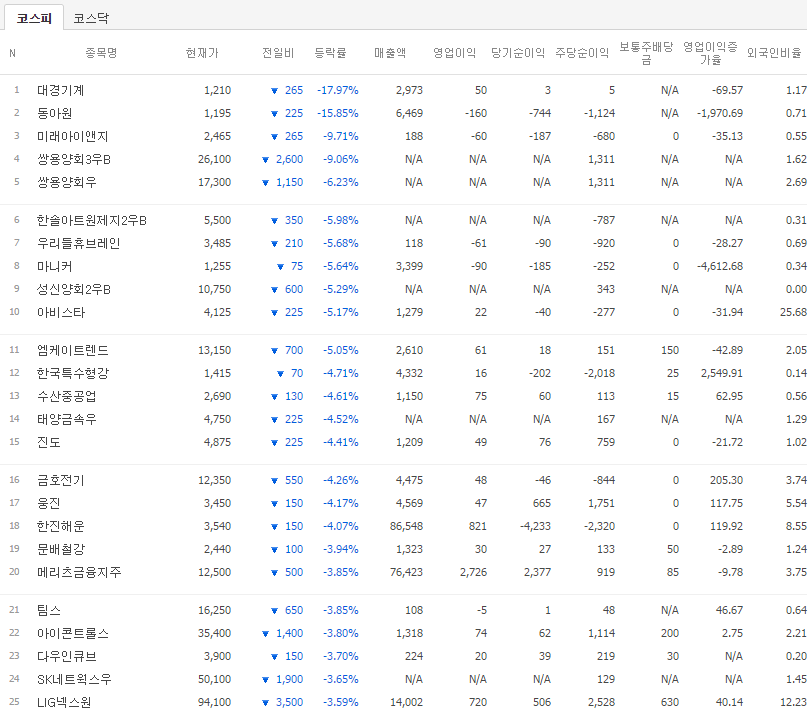The width and height of the screenshot is (812, 718).
Task: Open stock 문배철강
Action: [61, 549]
